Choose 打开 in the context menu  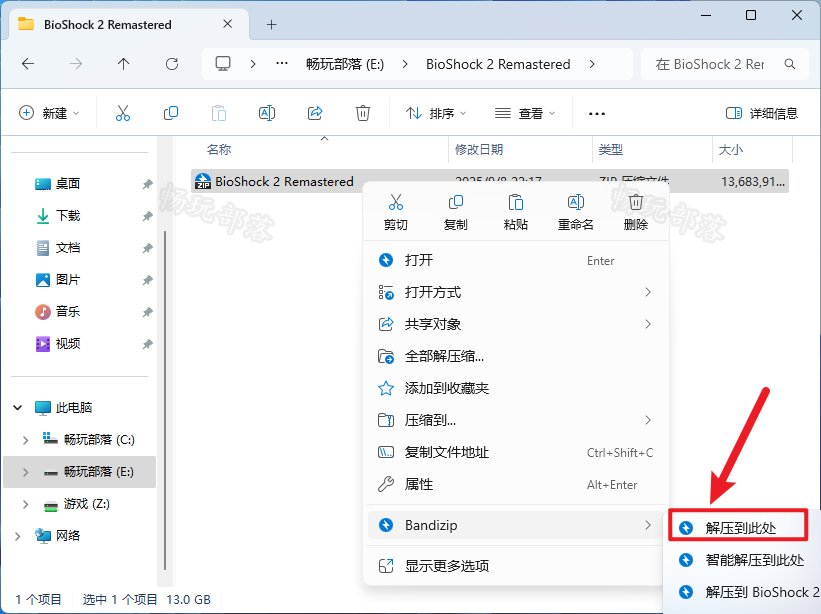(516, 260)
